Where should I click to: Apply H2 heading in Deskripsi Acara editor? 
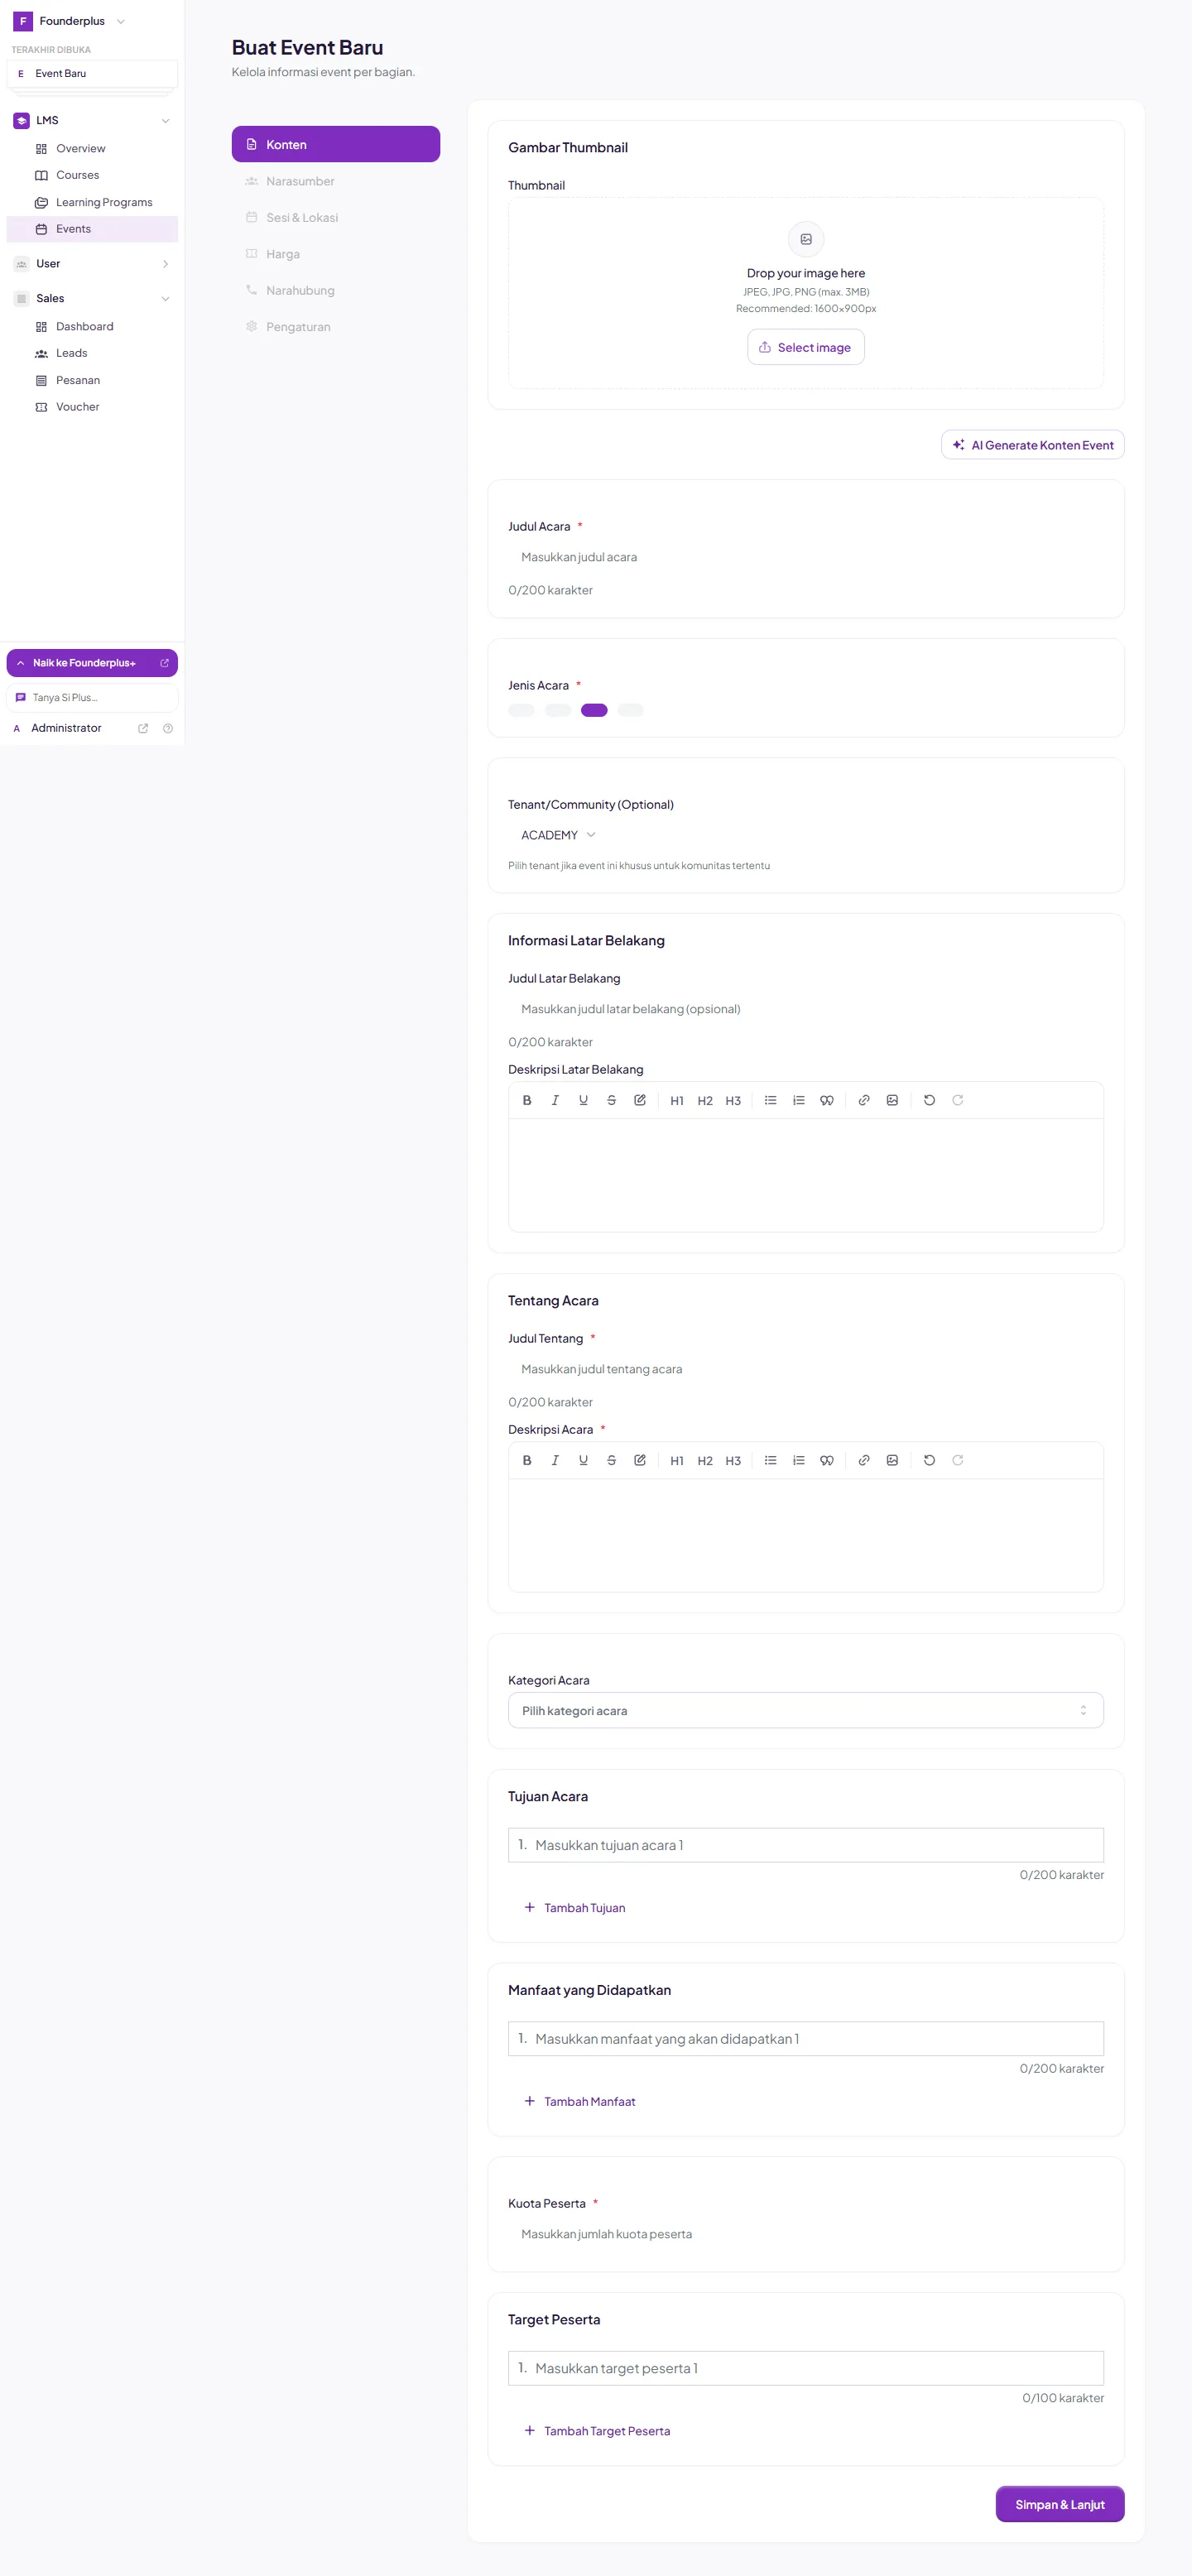pyautogui.click(x=705, y=1460)
